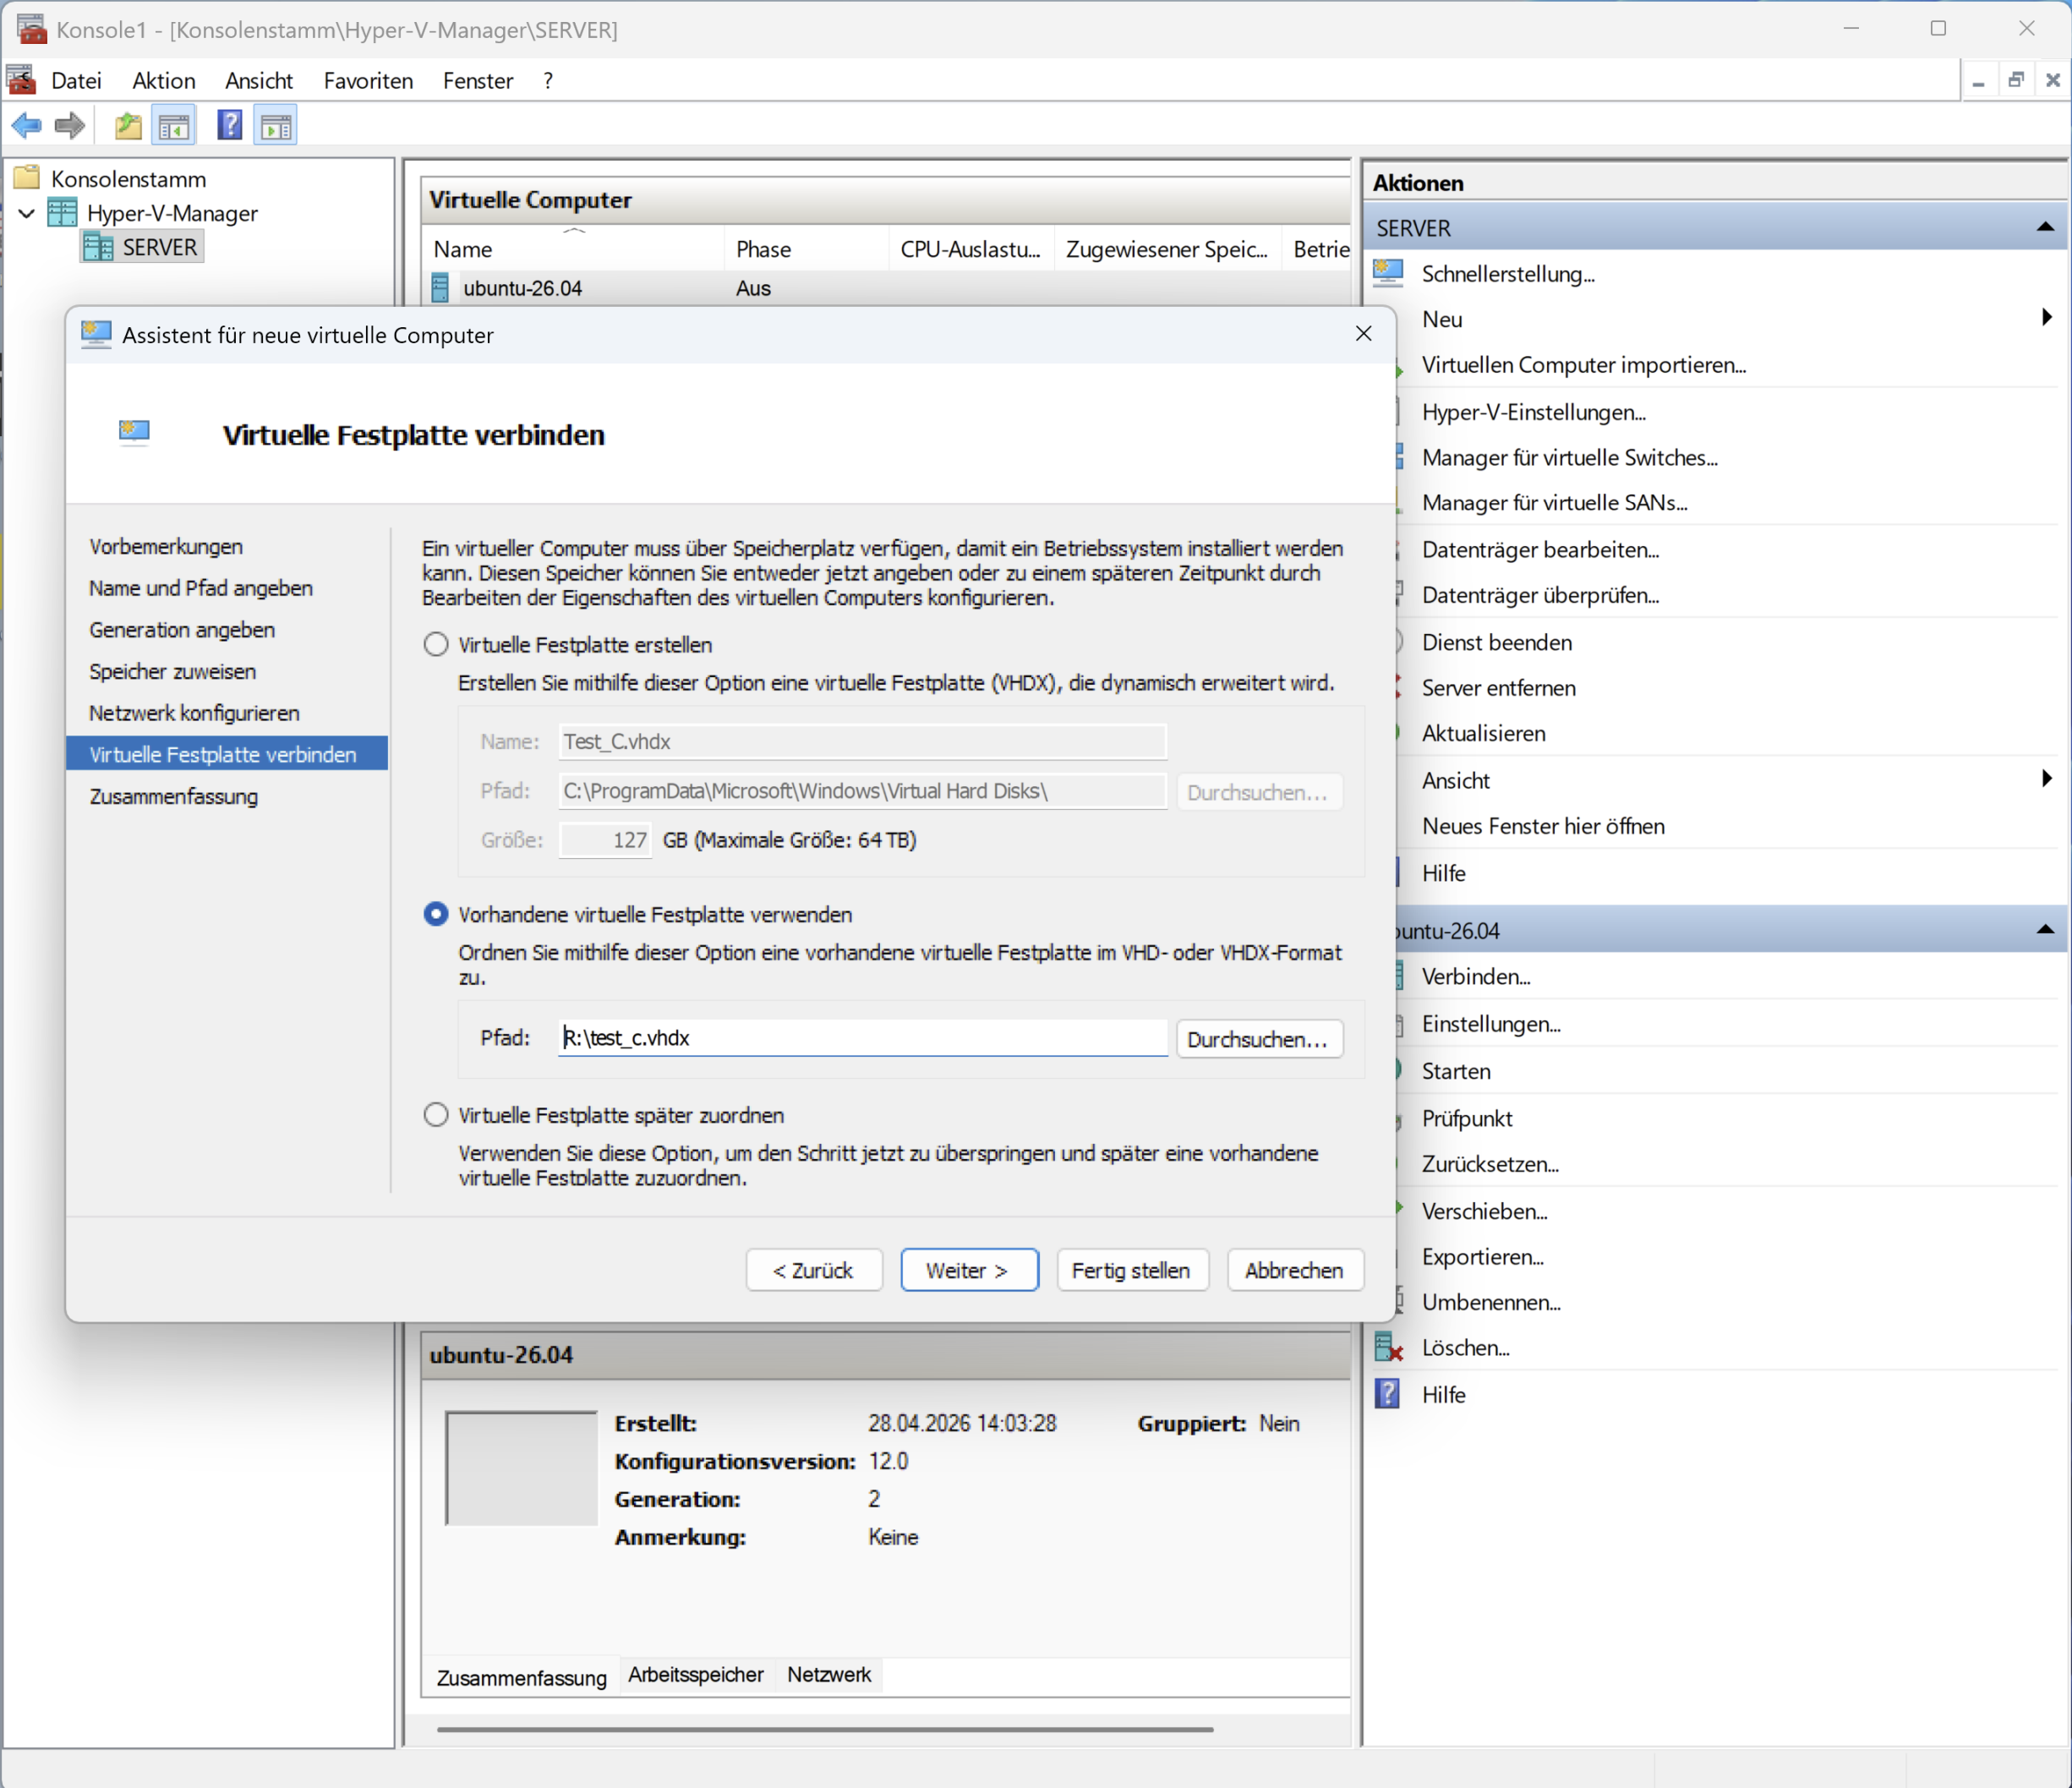This screenshot has width=2072, height=1788.
Task: Click the Starten action
Action: 1456,1071
